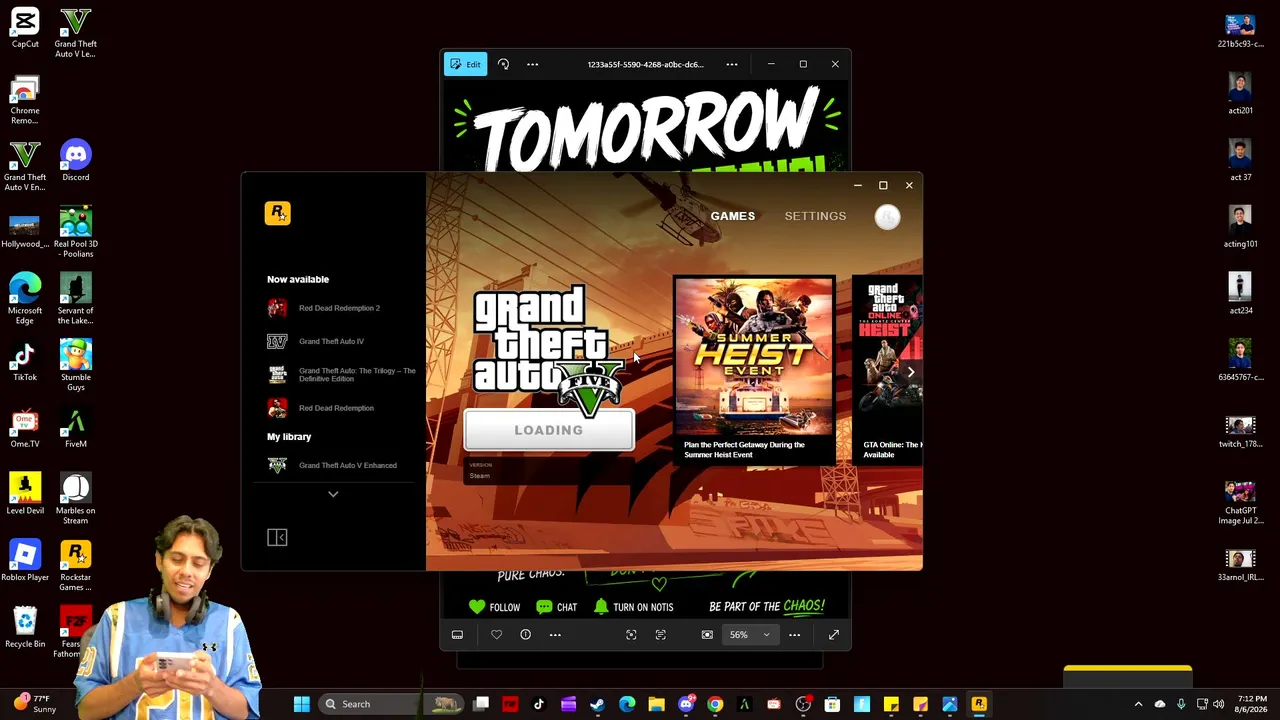Advance the news carousel with the right arrow
The image size is (1280, 720).
[910, 372]
